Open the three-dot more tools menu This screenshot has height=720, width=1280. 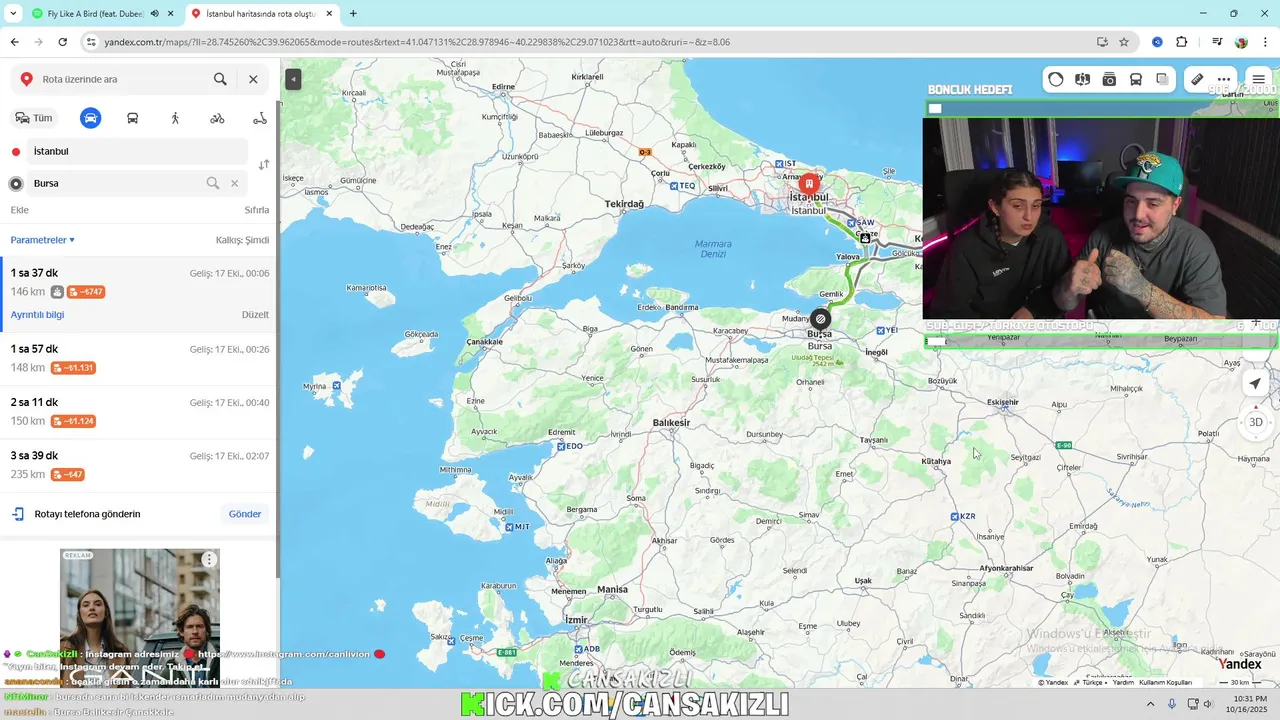(x=1224, y=80)
